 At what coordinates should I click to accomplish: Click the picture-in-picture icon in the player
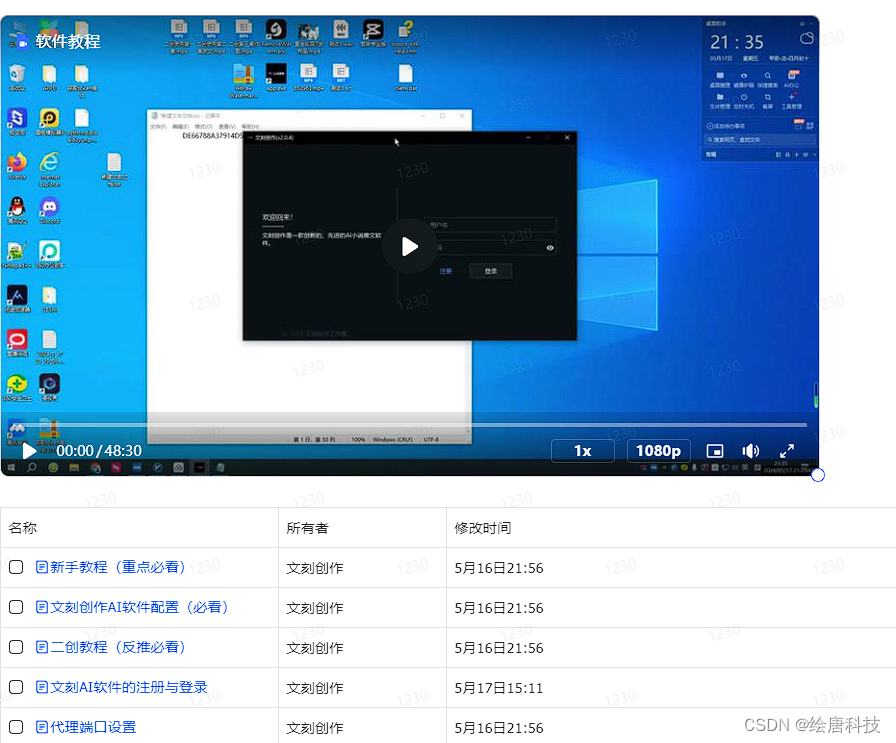[x=715, y=451]
